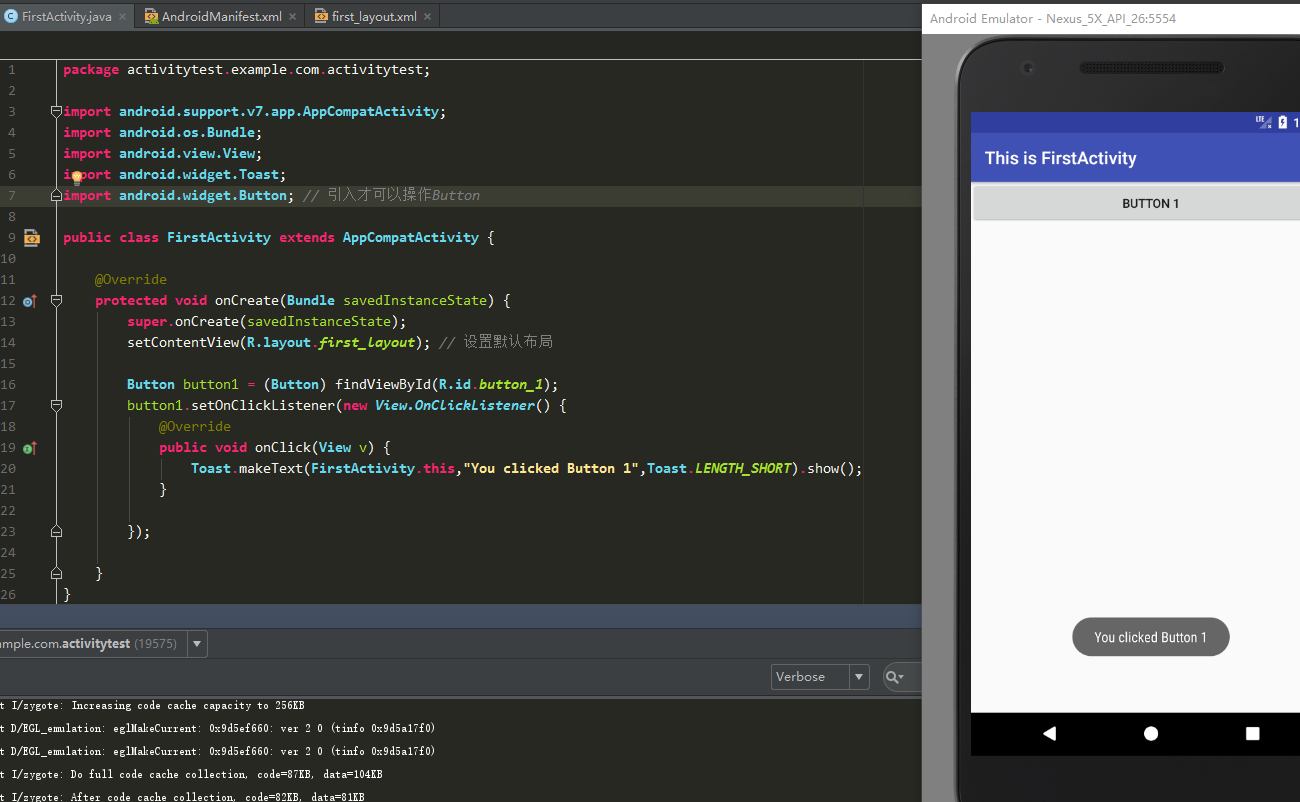This screenshot has width=1300, height=802.
Task: Close the FirstActivity.java tab
Action: pos(123,17)
